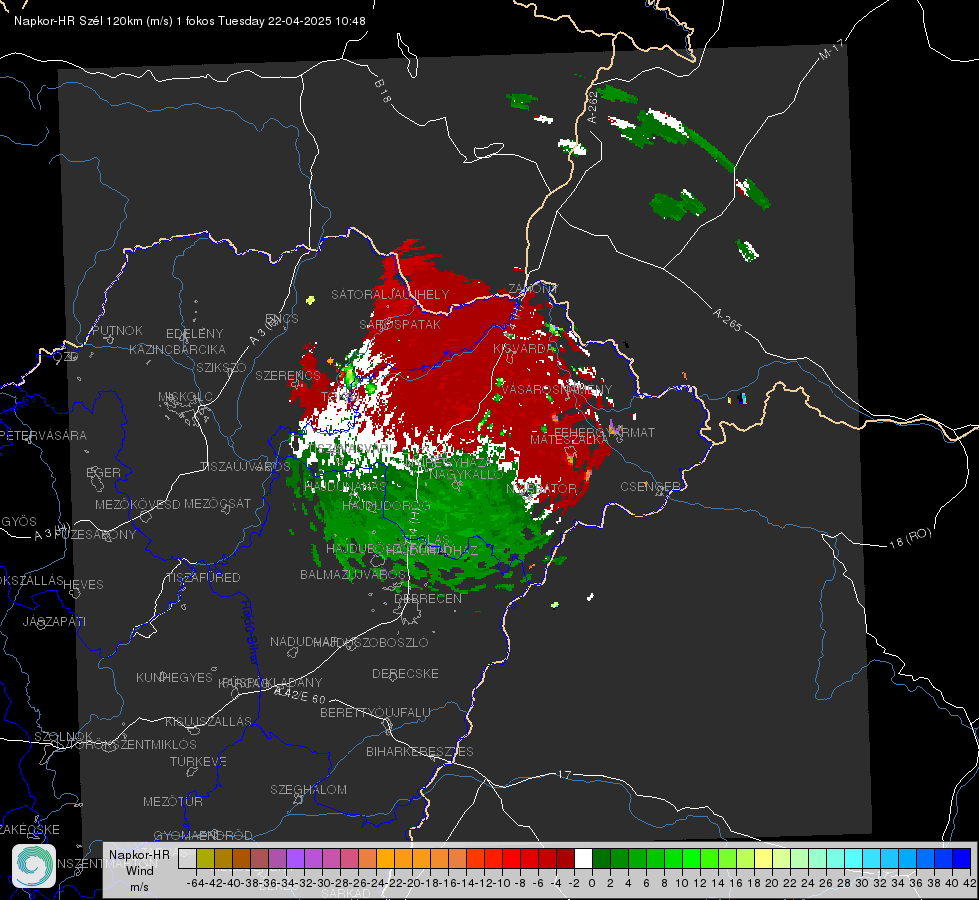Viewport: 979px width, 900px height.
Task: Click the PÉTERVÁSÁRA label
Action: (43, 435)
